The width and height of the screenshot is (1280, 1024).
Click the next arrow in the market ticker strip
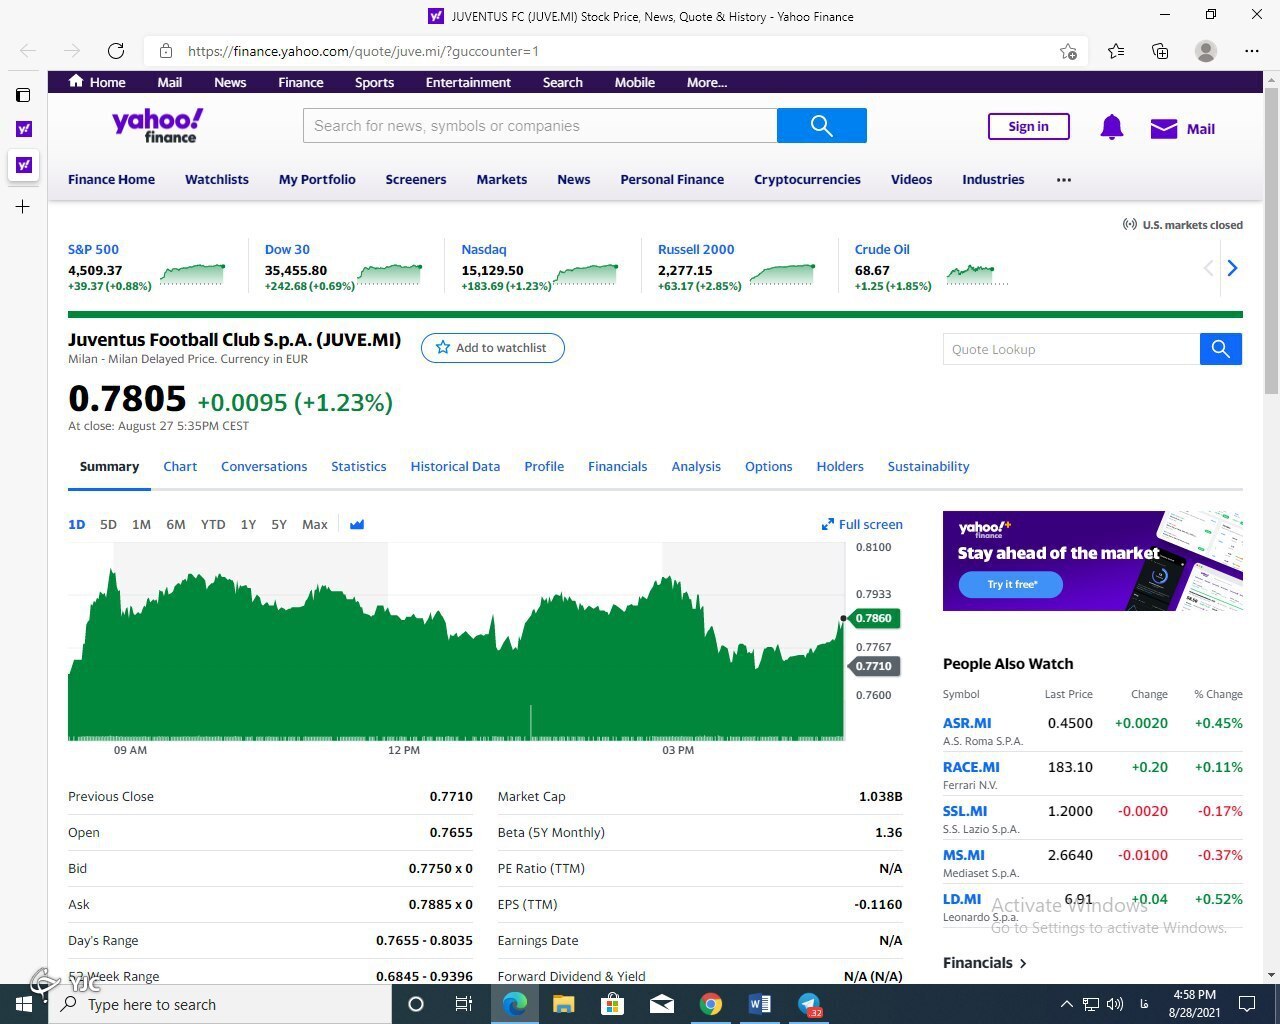[x=1232, y=268]
